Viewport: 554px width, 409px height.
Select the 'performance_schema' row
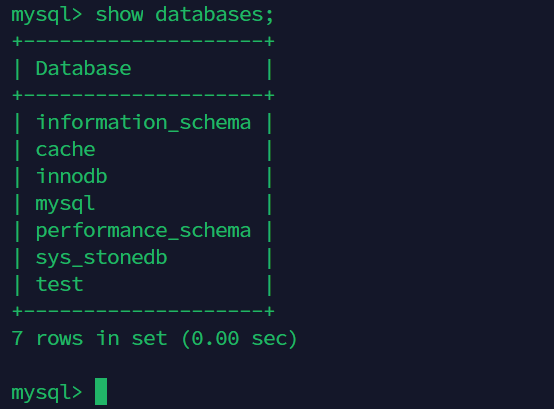coord(143,231)
